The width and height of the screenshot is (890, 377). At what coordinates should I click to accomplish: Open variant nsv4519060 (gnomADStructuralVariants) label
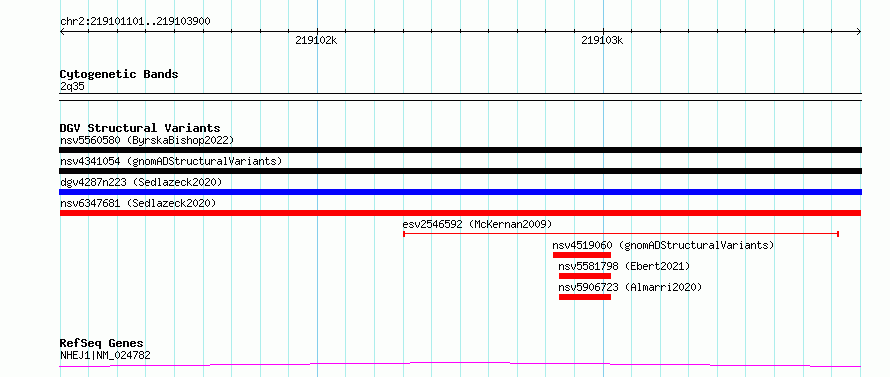[663, 245]
